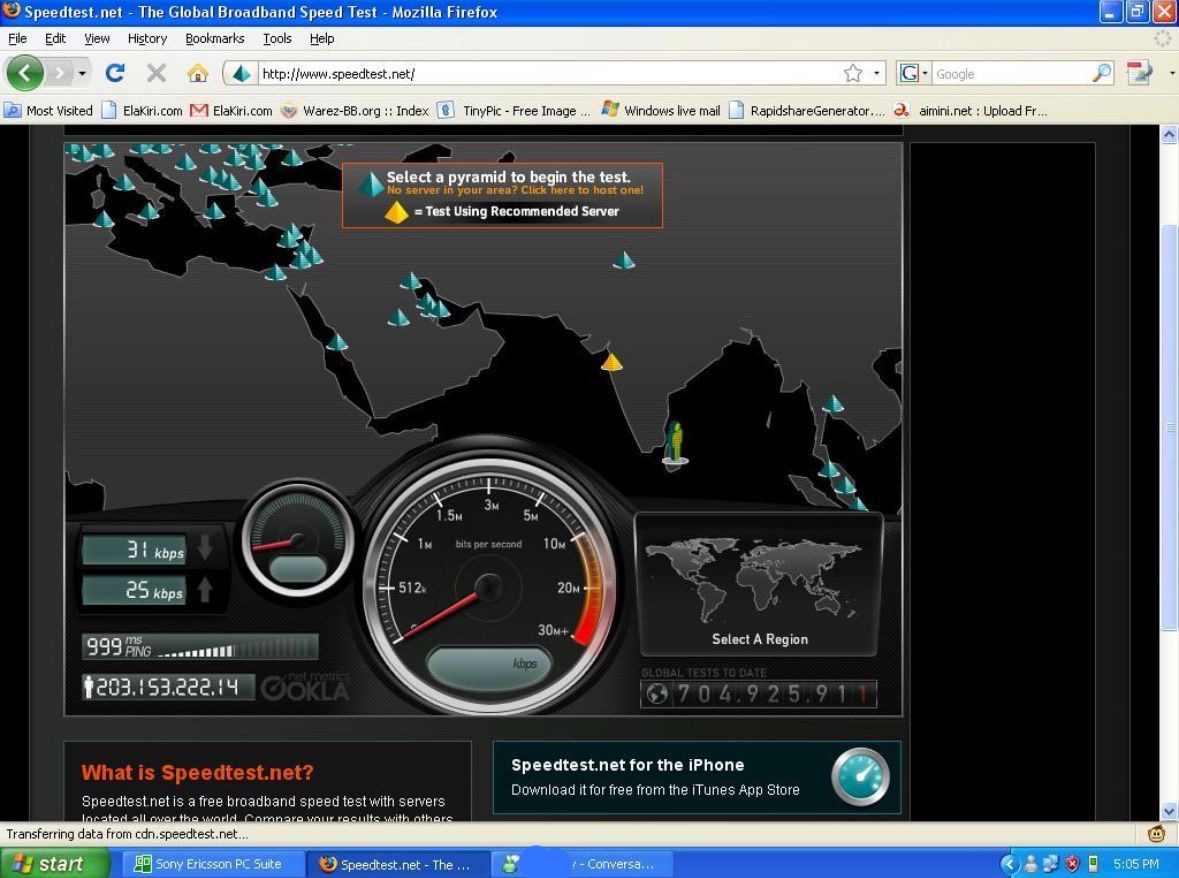Expand hidden system tray icons arrow
This screenshot has height=878, width=1179.
(1009, 864)
